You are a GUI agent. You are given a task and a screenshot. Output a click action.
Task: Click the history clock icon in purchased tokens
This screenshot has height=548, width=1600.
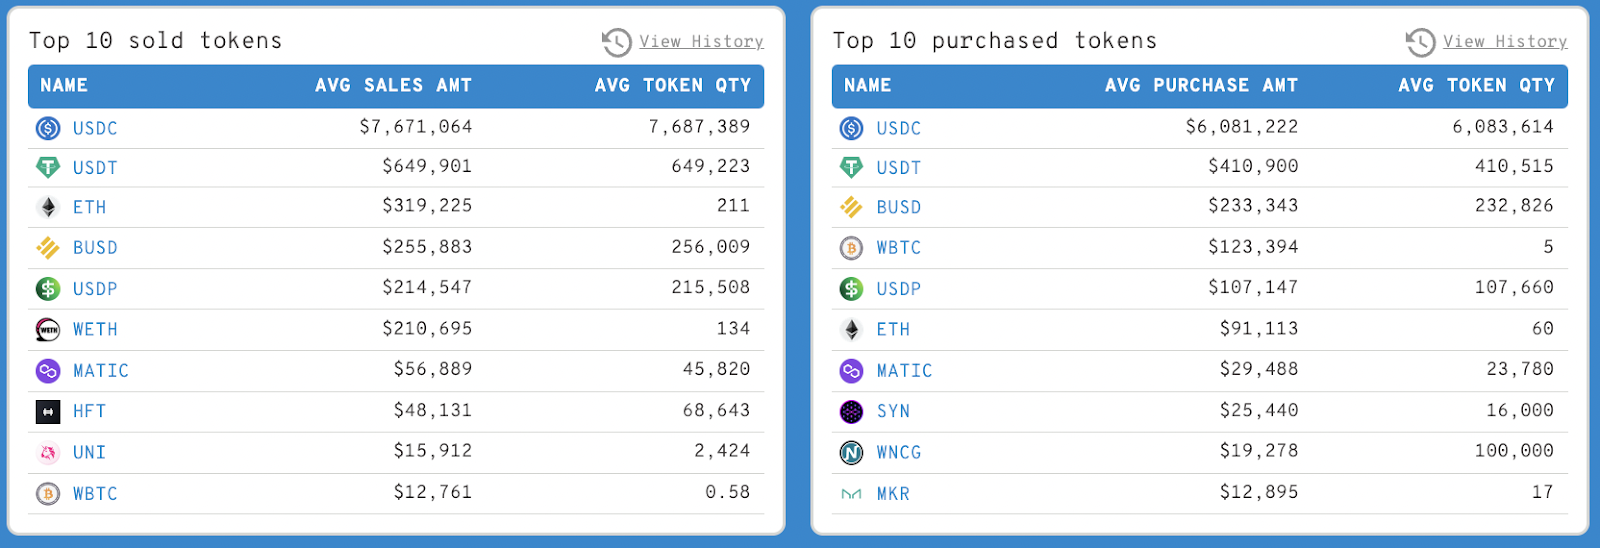[x=1420, y=42]
